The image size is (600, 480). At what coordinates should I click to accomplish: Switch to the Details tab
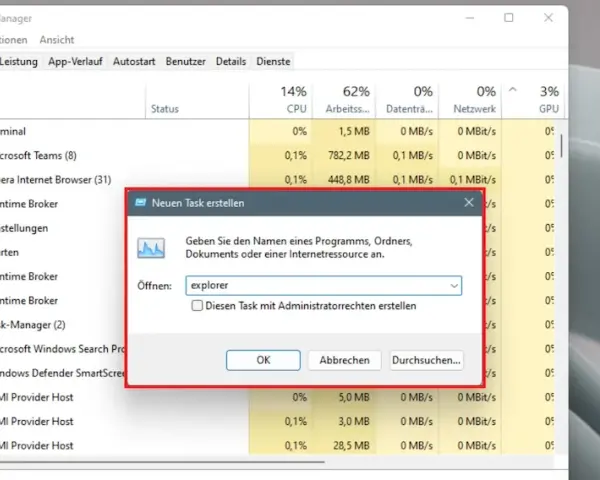click(x=231, y=62)
